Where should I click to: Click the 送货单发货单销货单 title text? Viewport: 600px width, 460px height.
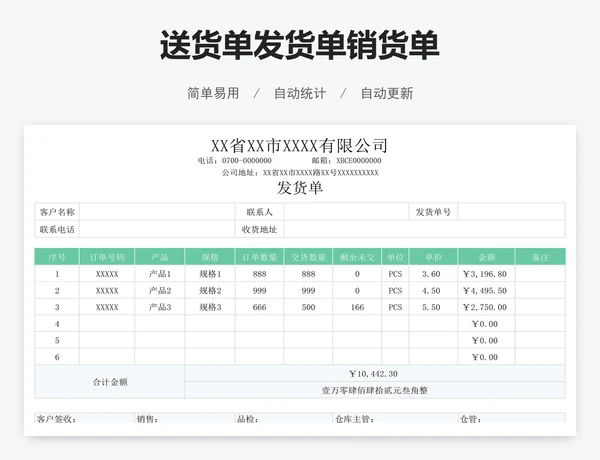[299, 46]
